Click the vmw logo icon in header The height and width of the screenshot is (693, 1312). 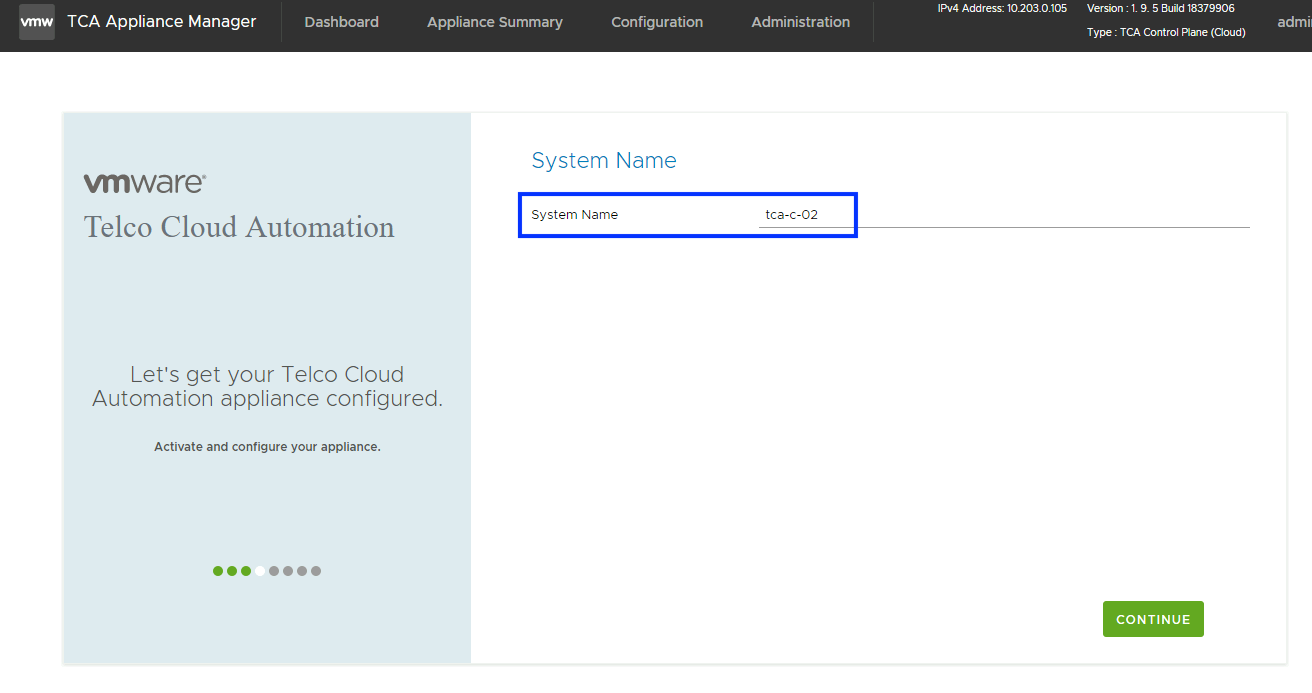pyautogui.click(x=37, y=22)
